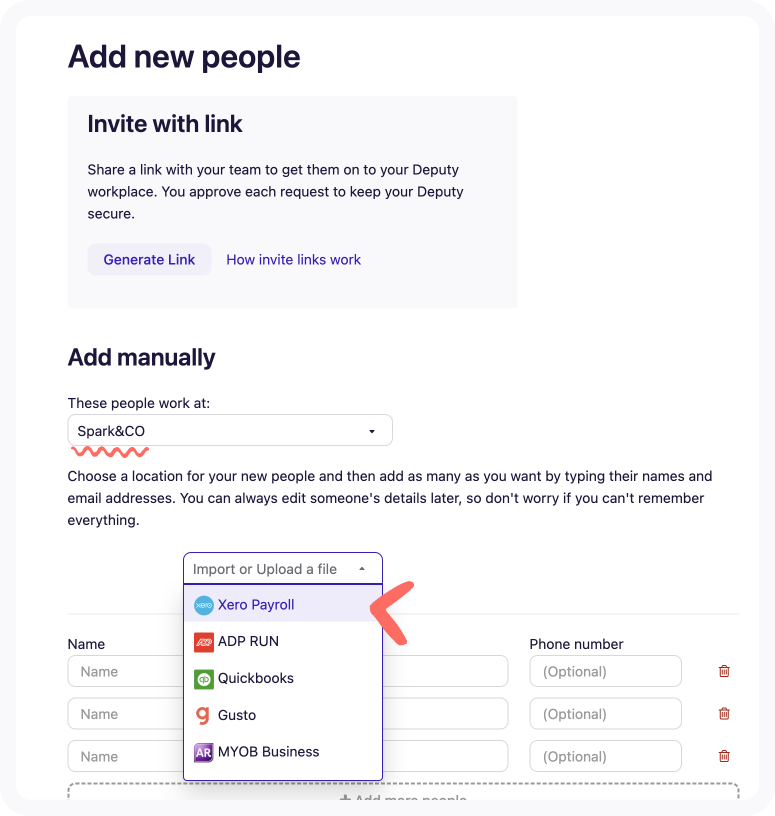Click the ADP RUN logo icon

tap(203, 641)
